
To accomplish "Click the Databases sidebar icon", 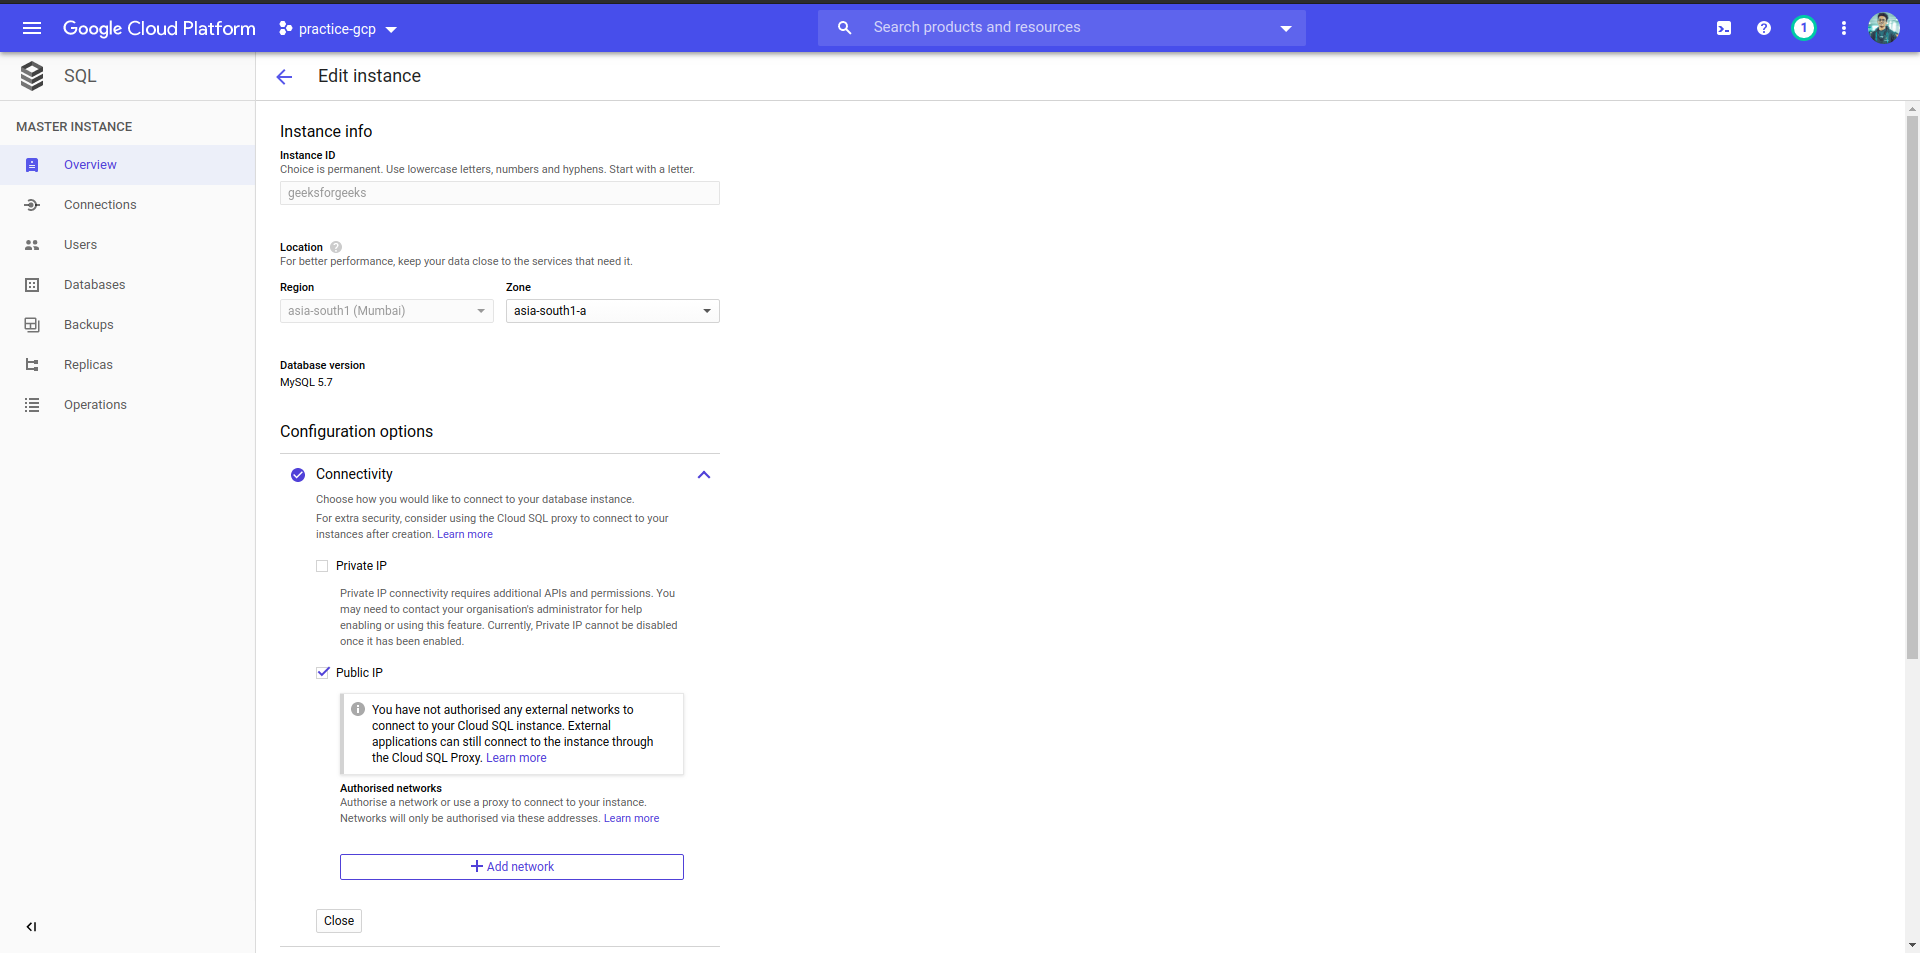I will coord(32,285).
